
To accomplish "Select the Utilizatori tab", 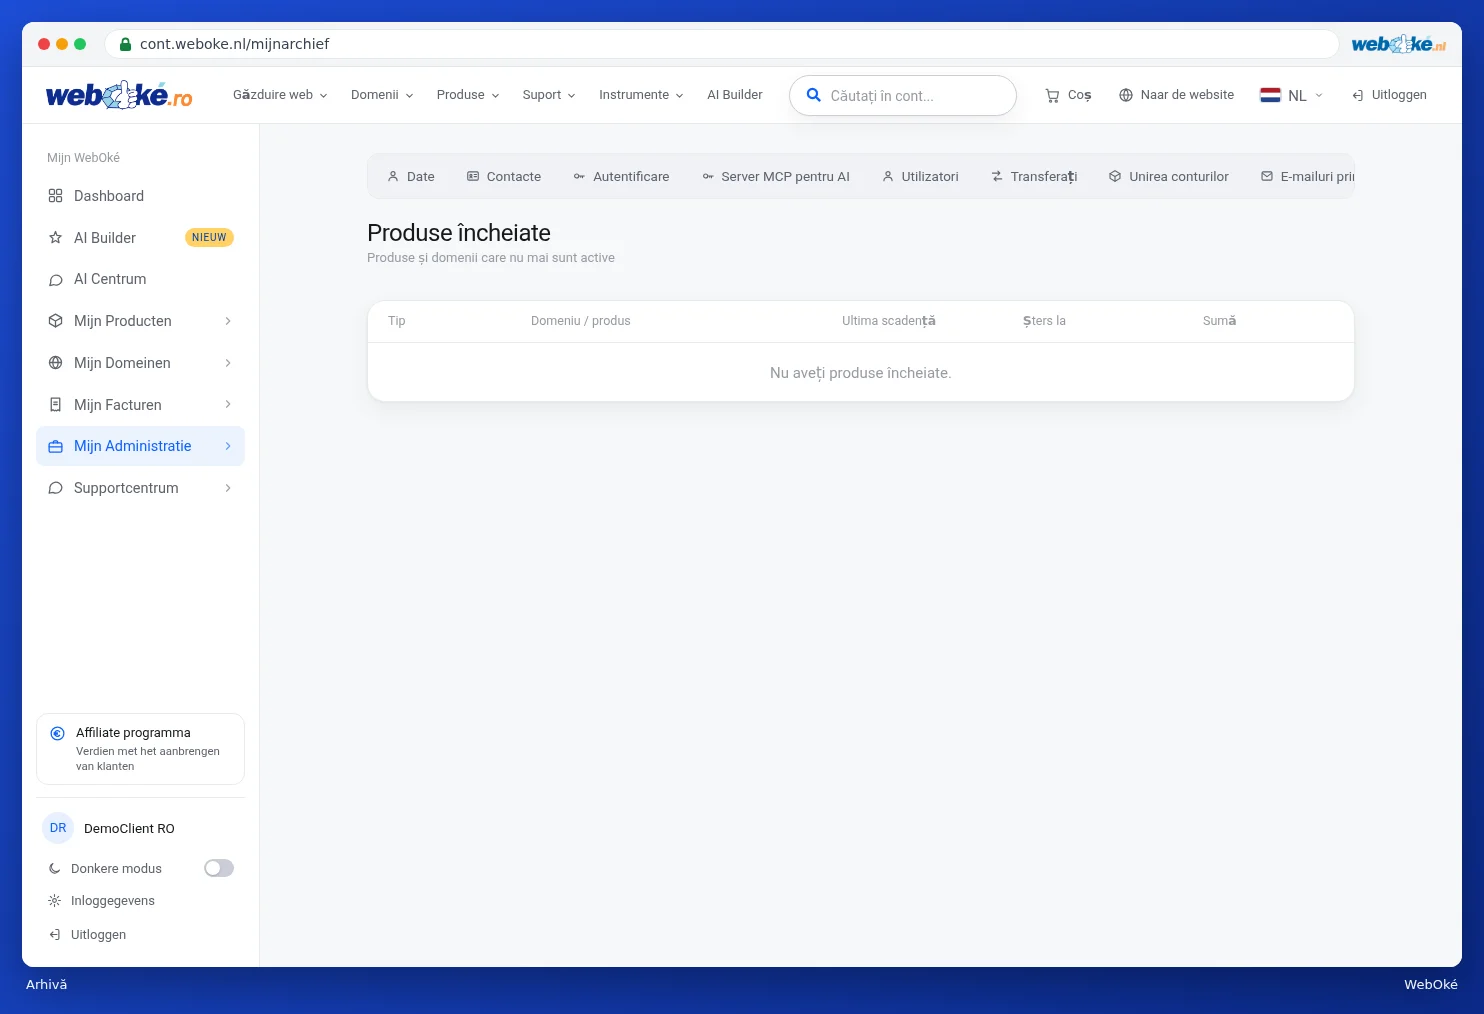I will (920, 177).
